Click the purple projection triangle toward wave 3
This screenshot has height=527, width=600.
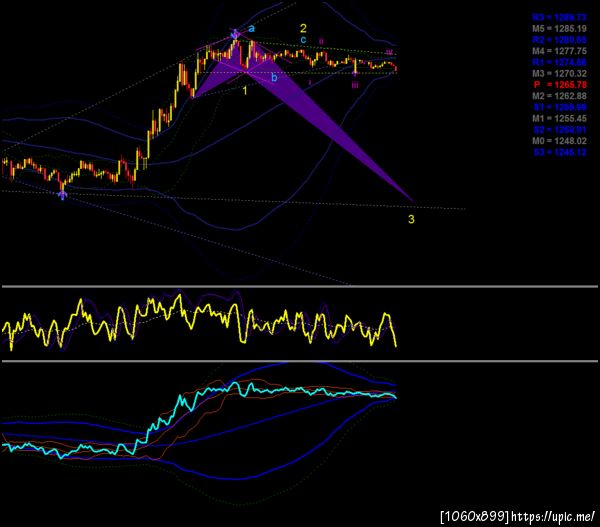click(x=325, y=119)
